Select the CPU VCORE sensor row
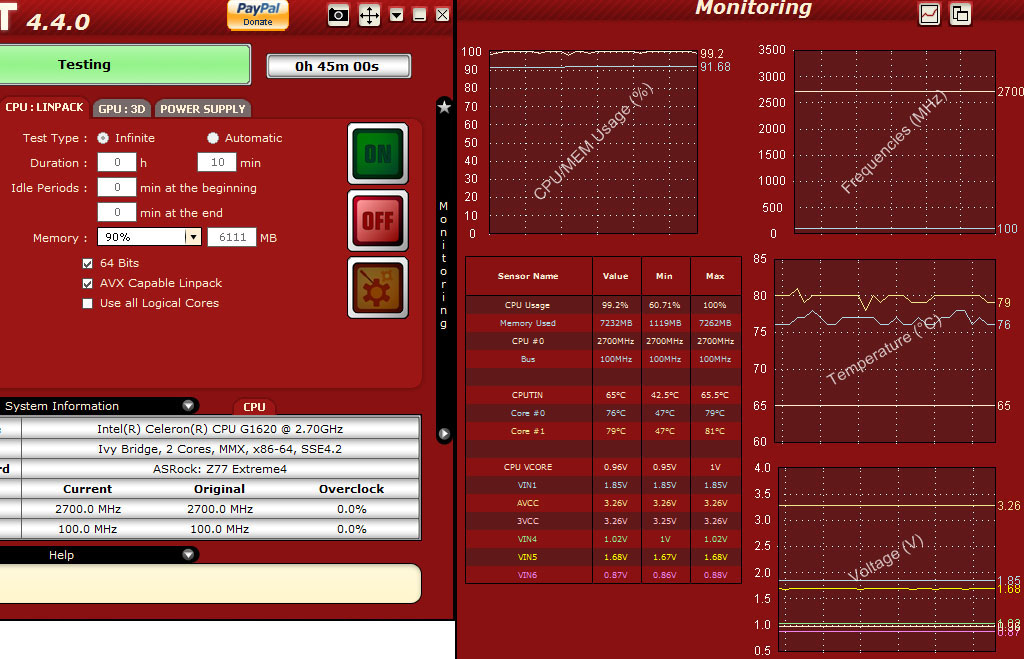The image size is (1024, 659). (603, 467)
